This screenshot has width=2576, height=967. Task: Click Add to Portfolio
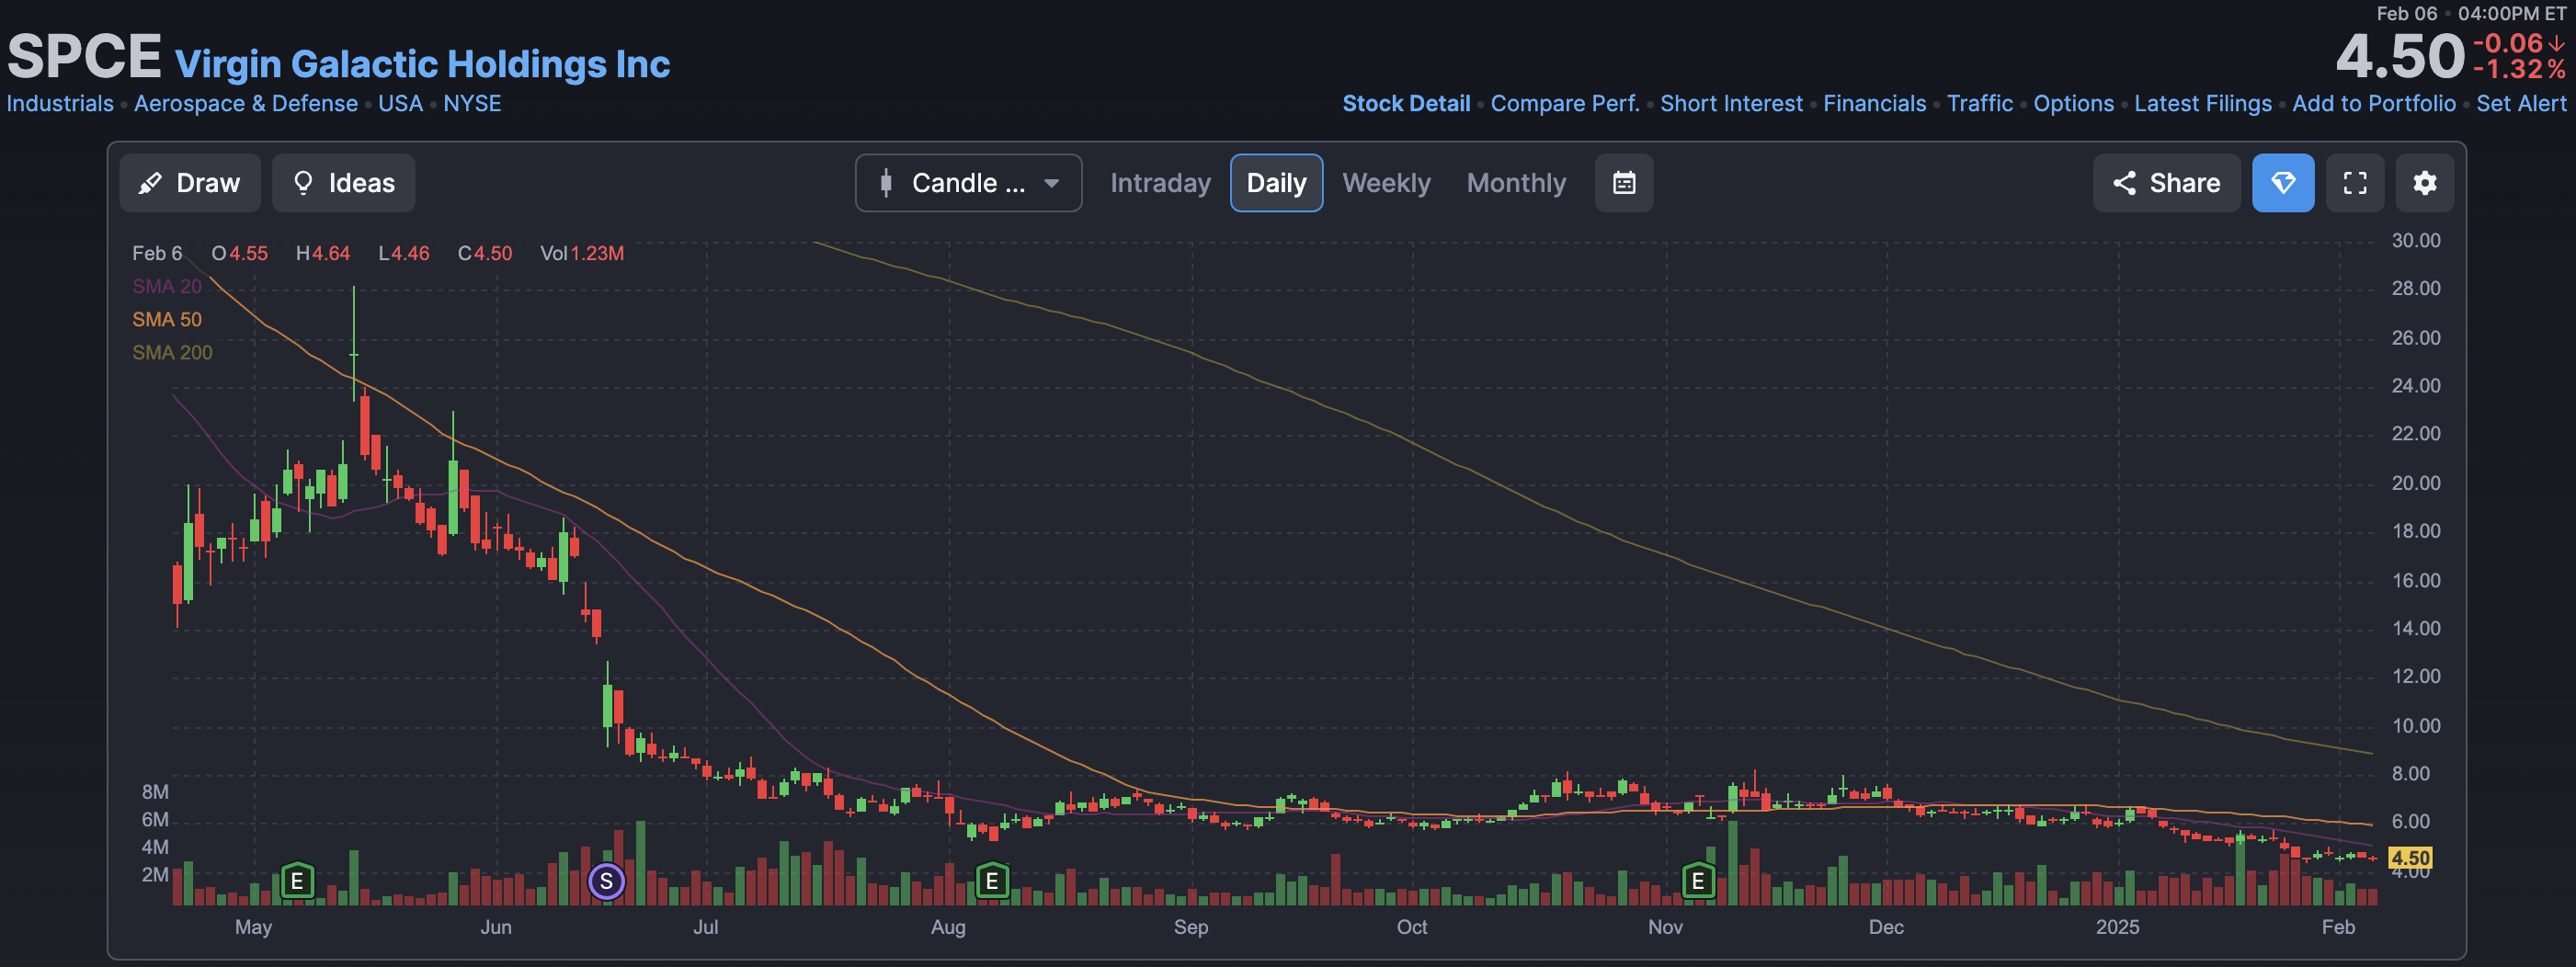click(x=2373, y=104)
